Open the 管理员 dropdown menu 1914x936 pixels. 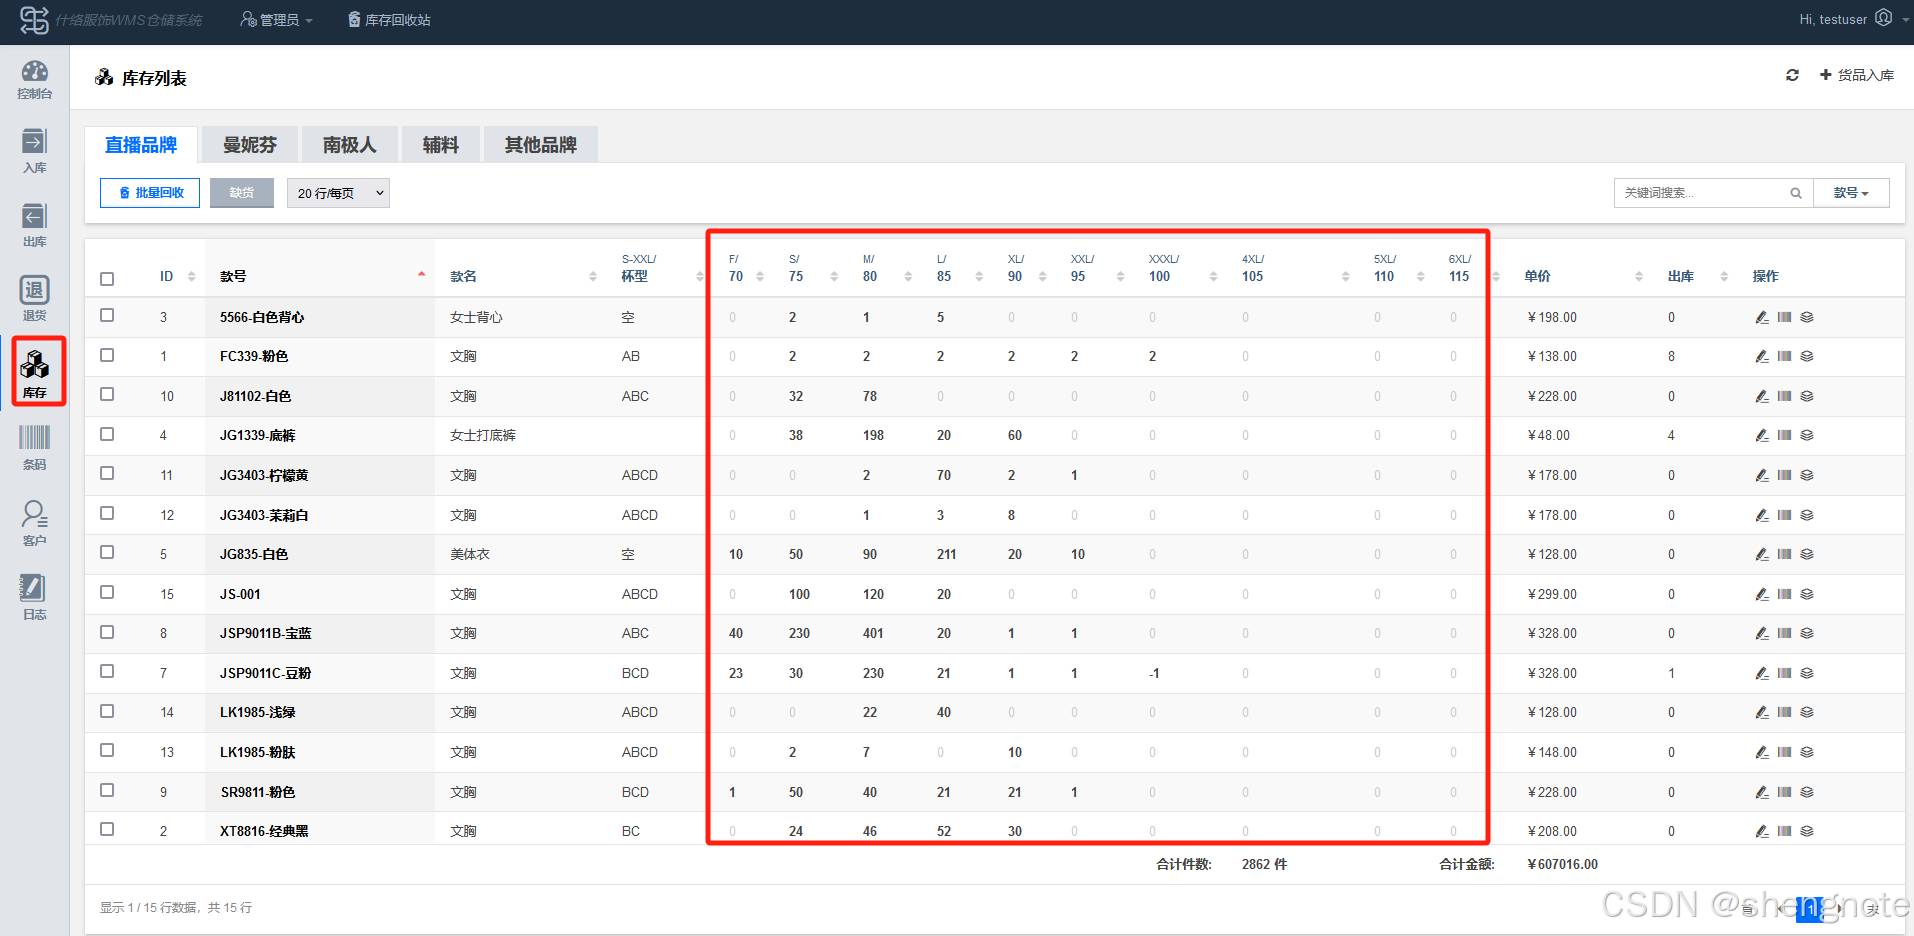(x=277, y=20)
